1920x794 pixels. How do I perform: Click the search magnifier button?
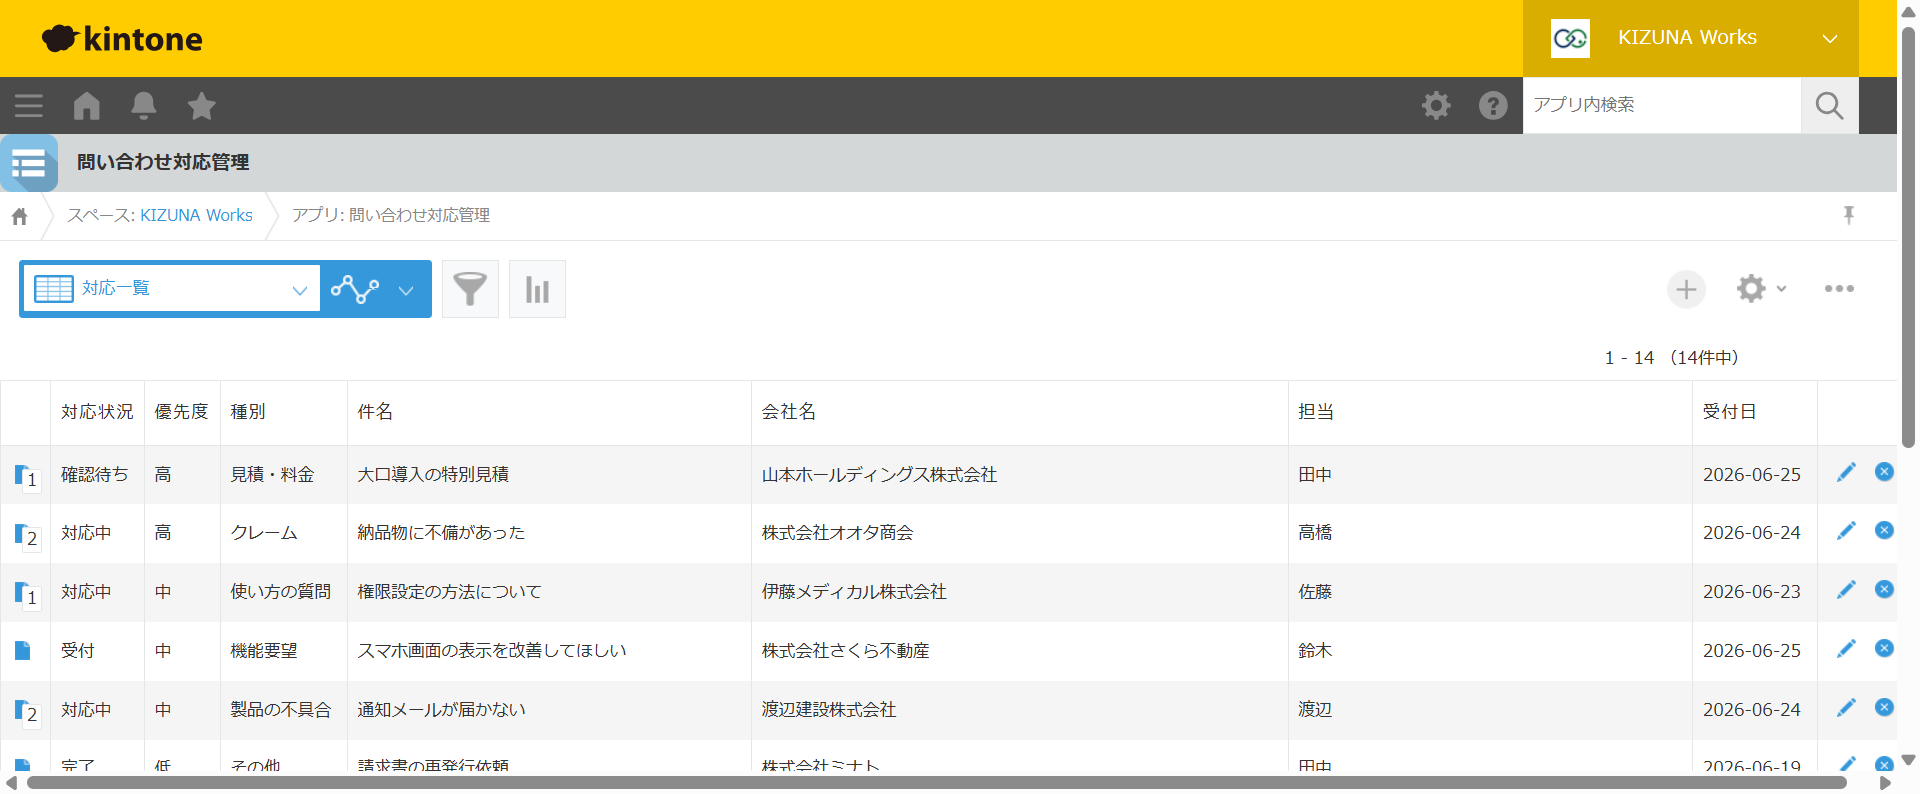(1829, 105)
